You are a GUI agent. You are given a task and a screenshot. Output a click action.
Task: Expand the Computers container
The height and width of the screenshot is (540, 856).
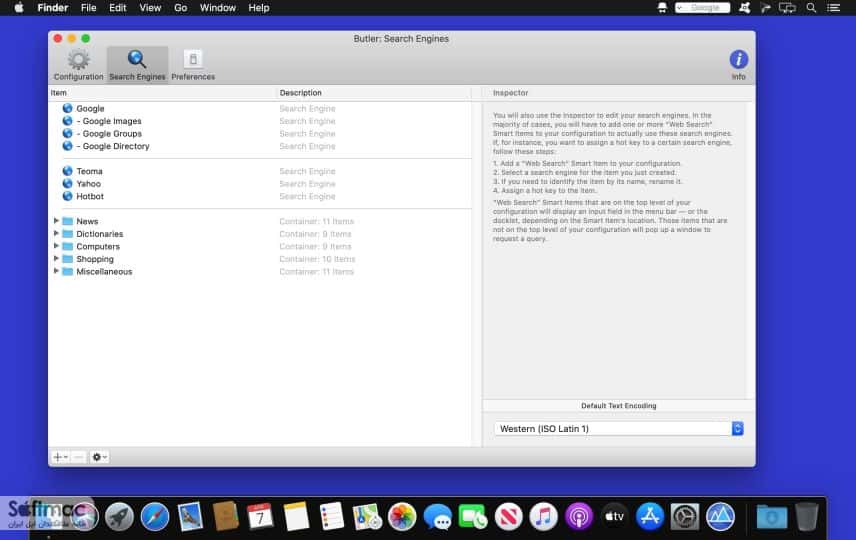pos(56,246)
